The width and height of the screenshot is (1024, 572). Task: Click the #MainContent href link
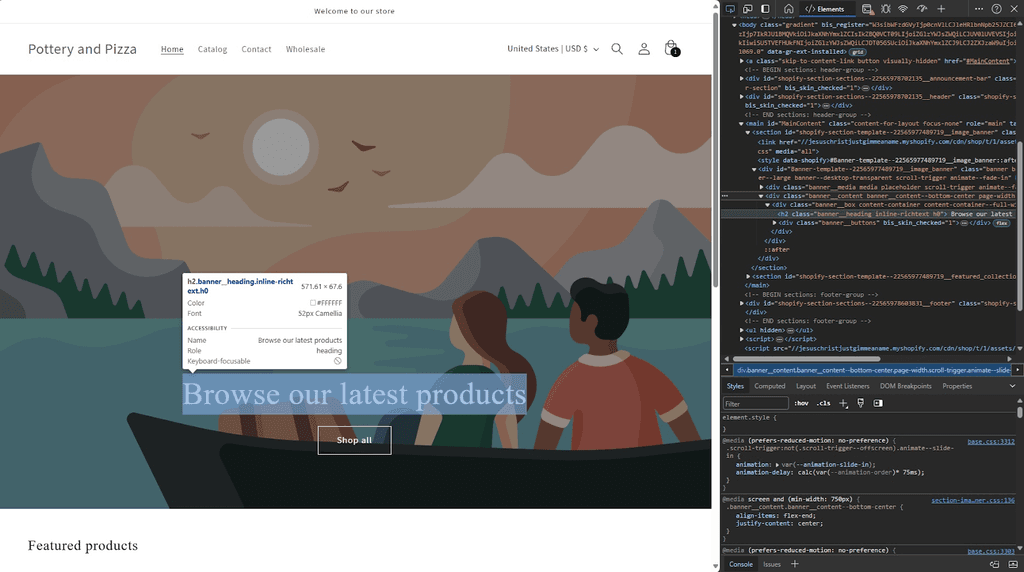[x=987, y=61]
